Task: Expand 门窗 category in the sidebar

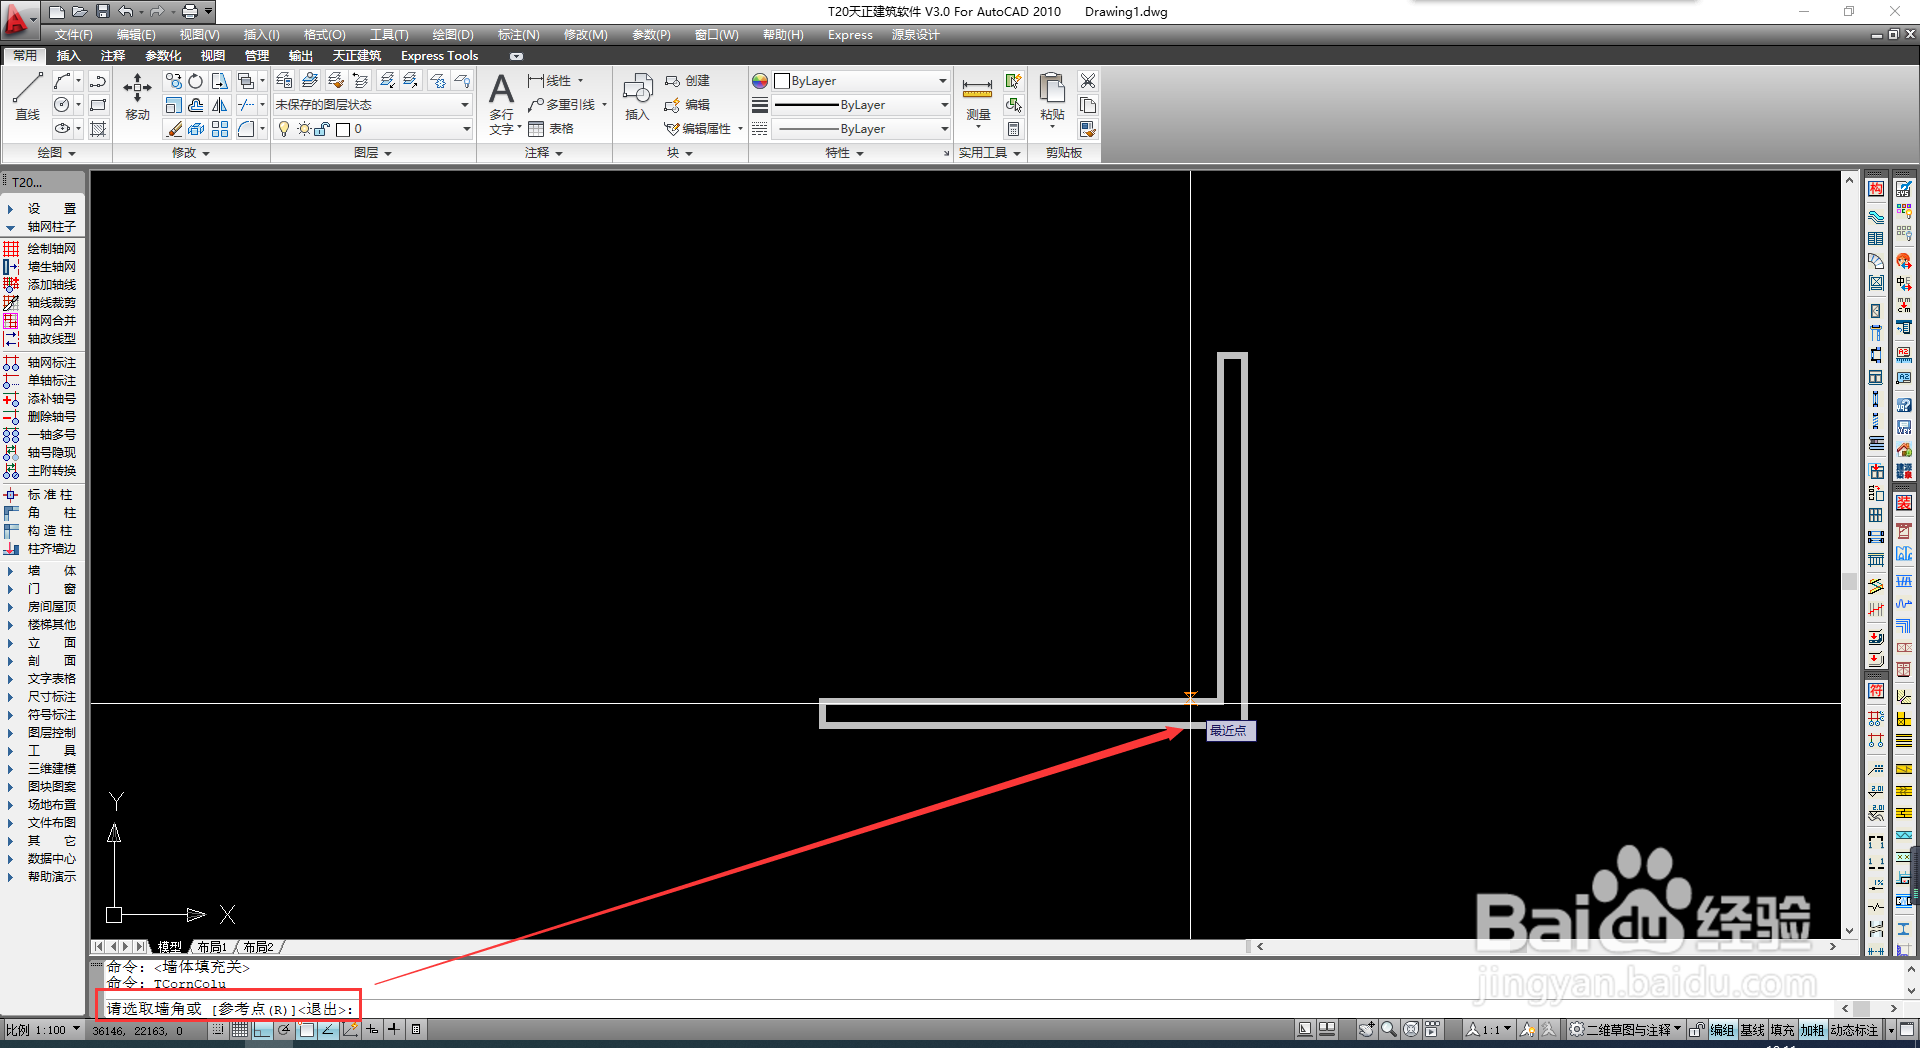Action: point(42,588)
